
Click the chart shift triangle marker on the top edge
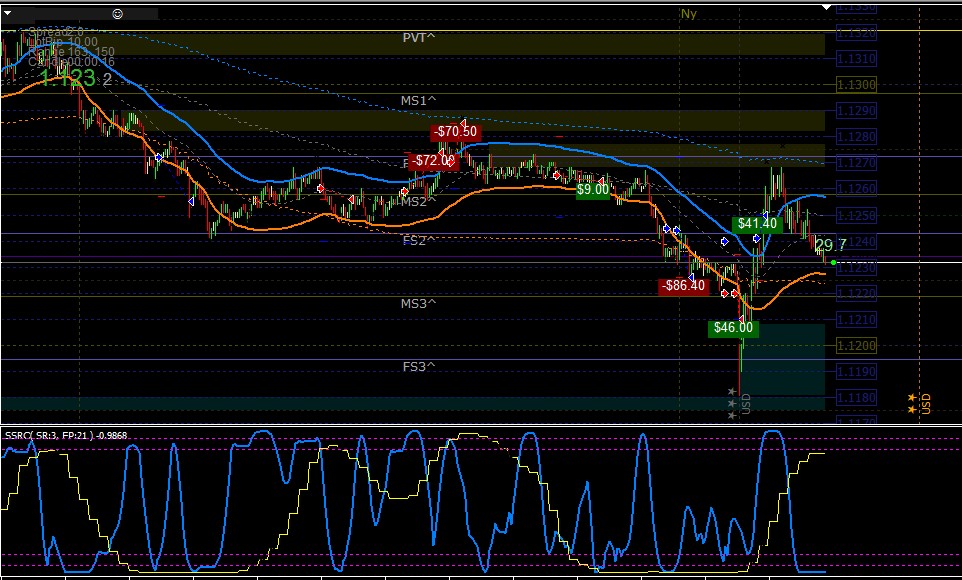[826, 7]
